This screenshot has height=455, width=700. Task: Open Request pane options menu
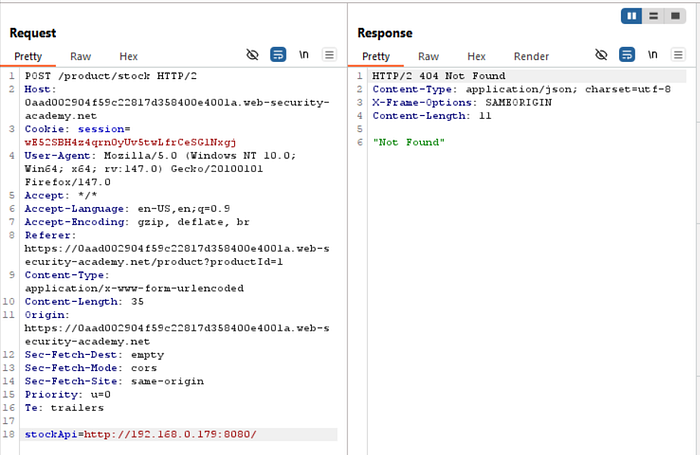coord(329,55)
